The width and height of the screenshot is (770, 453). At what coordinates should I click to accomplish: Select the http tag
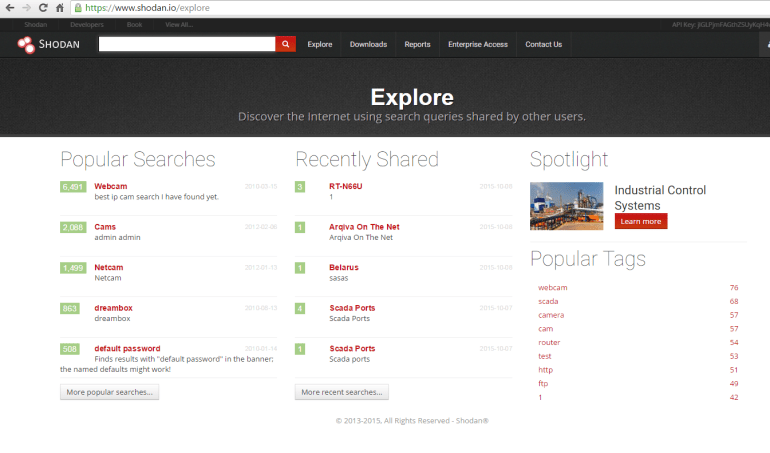(546, 370)
